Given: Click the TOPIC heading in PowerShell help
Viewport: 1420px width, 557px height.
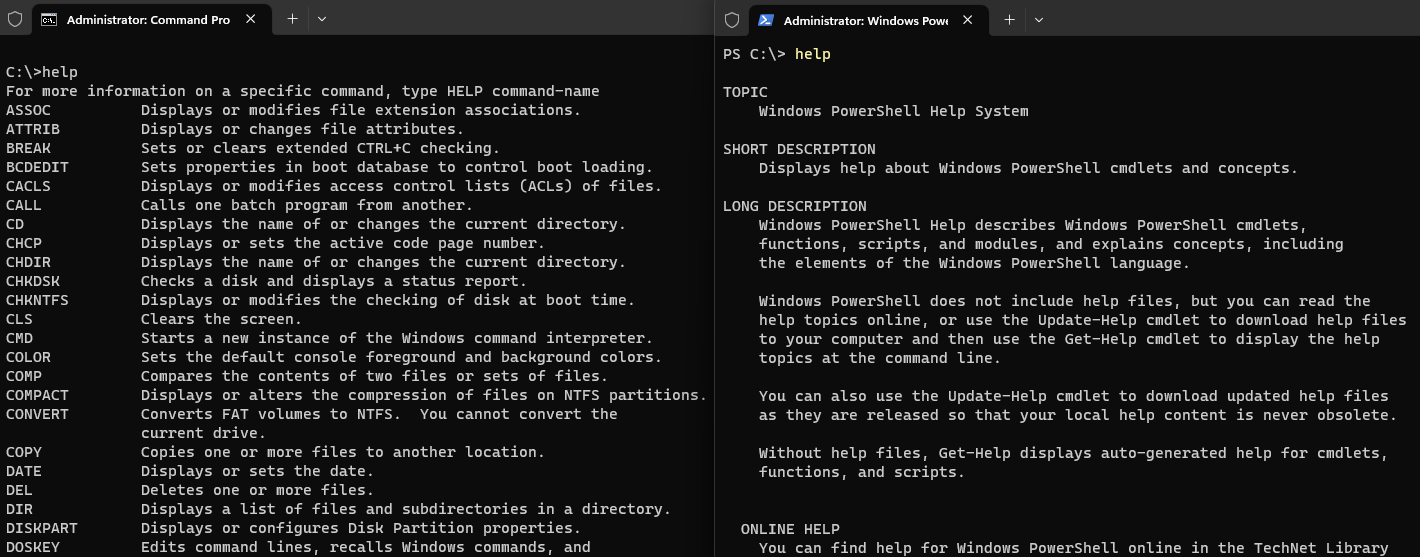Looking at the screenshot, I should pyautogui.click(x=745, y=92).
